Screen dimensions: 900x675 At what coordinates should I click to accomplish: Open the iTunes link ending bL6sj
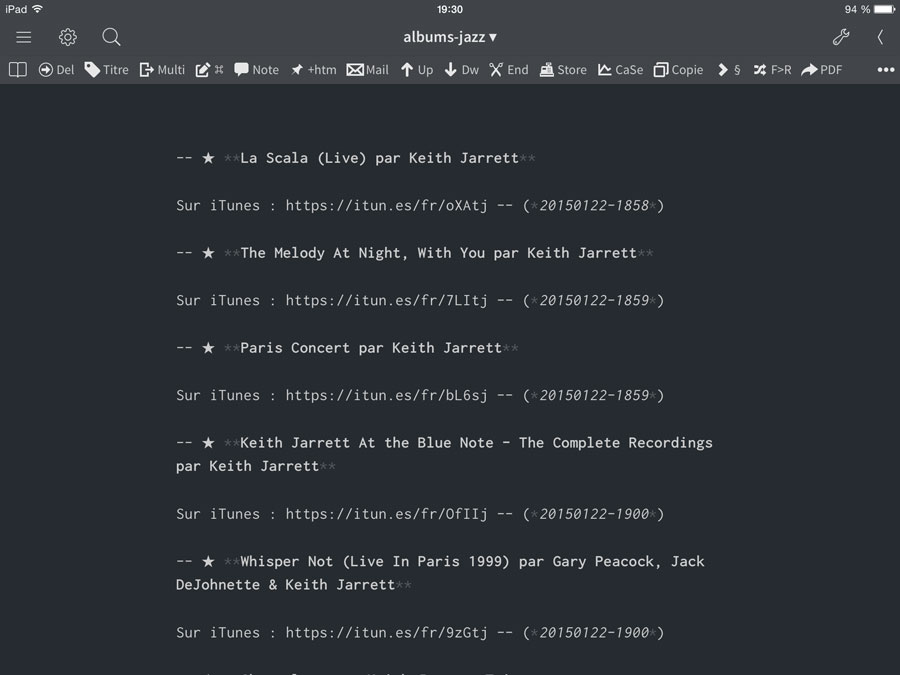tap(386, 395)
